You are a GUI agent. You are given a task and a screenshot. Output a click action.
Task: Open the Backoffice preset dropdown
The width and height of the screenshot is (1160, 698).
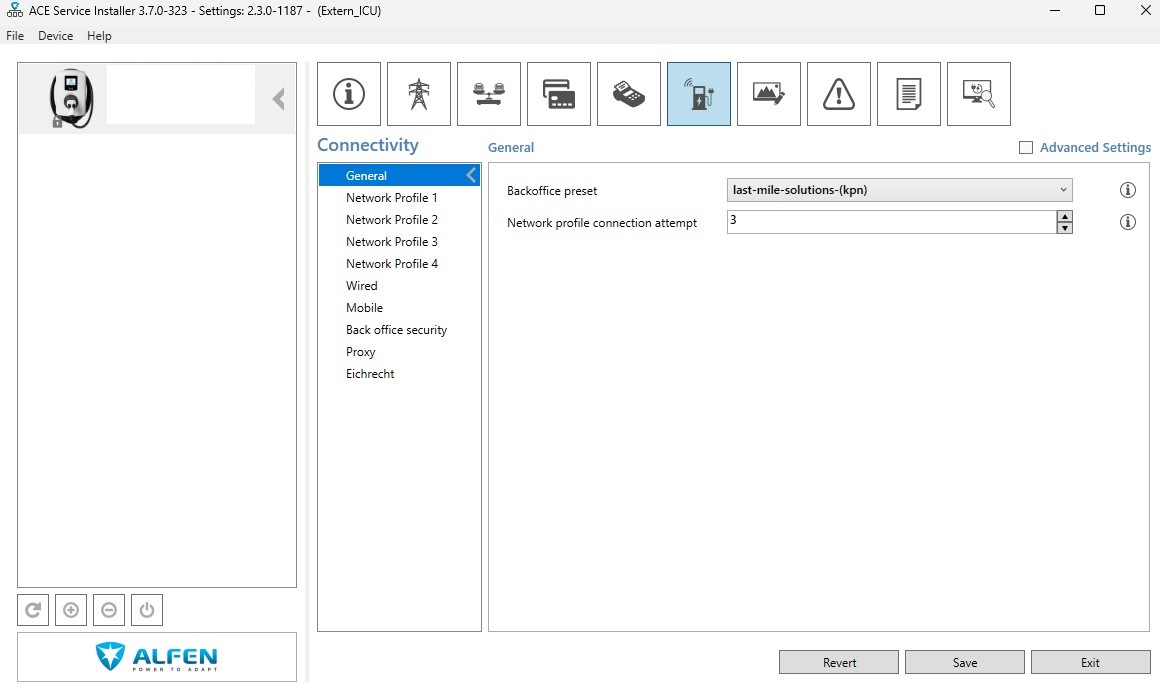click(x=900, y=190)
